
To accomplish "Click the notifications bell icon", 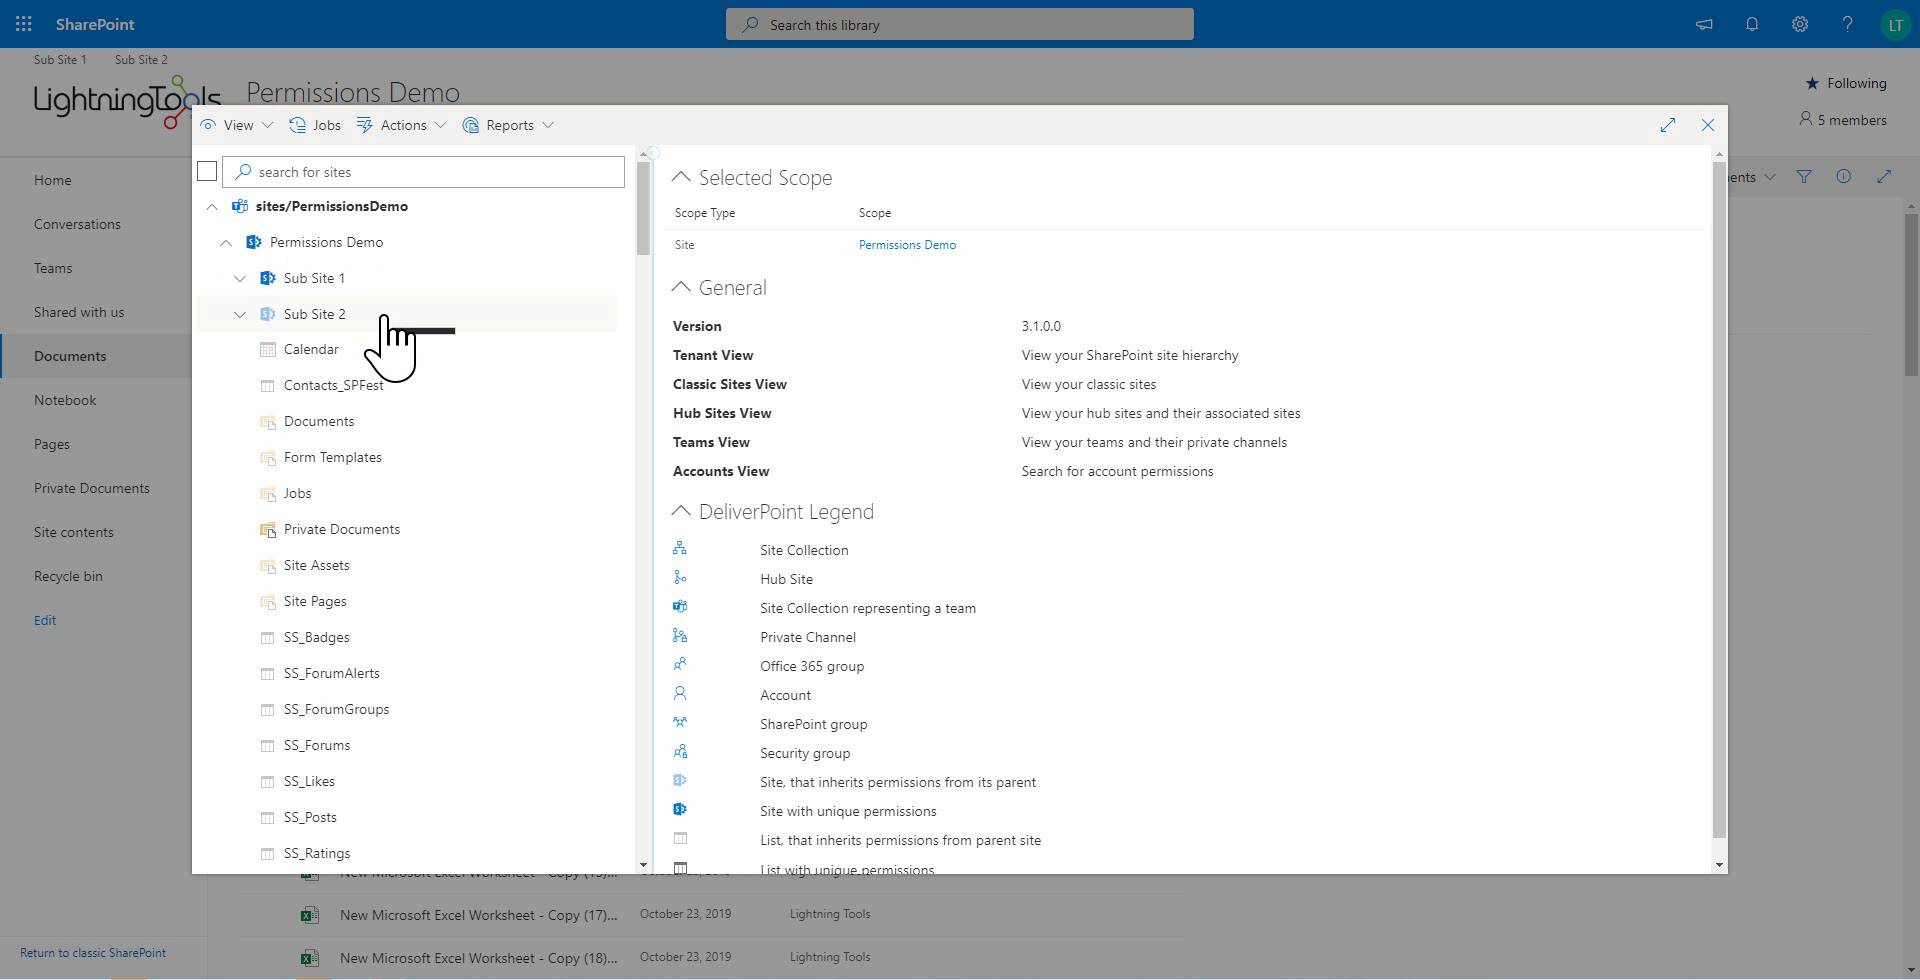I will click(x=1751, y=24).
